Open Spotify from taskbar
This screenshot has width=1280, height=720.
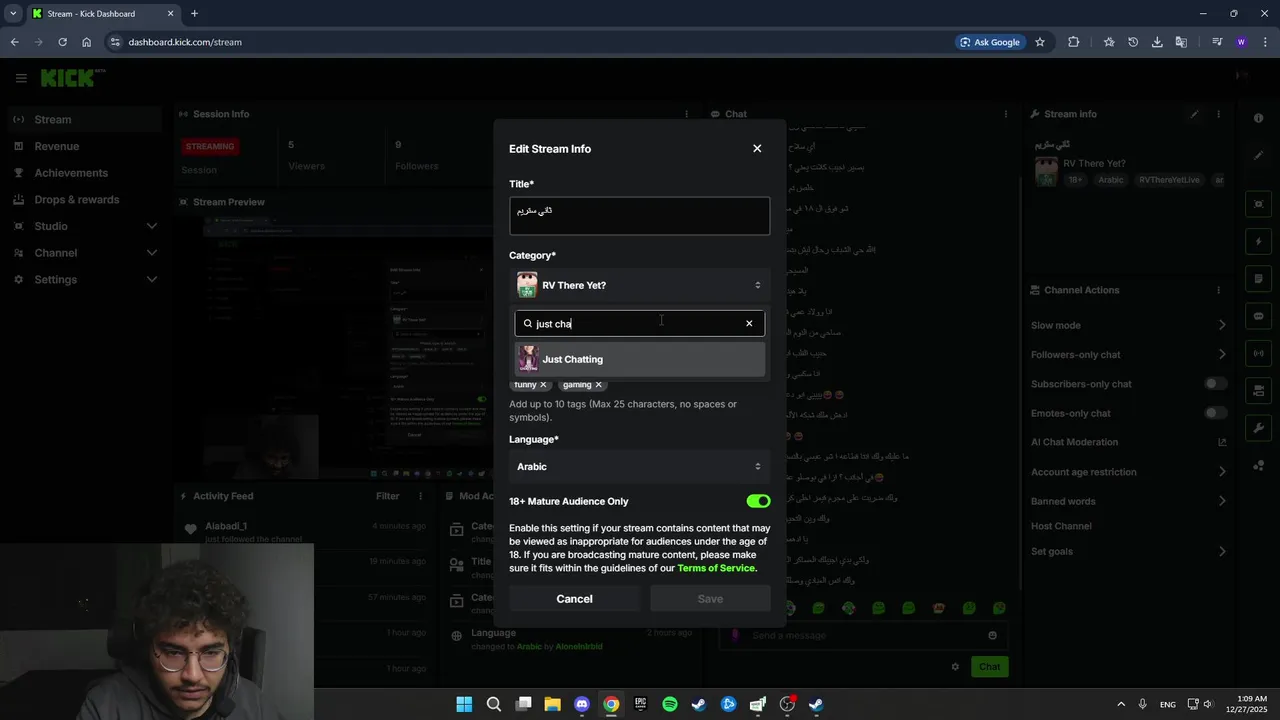click(x=670, y=704)
